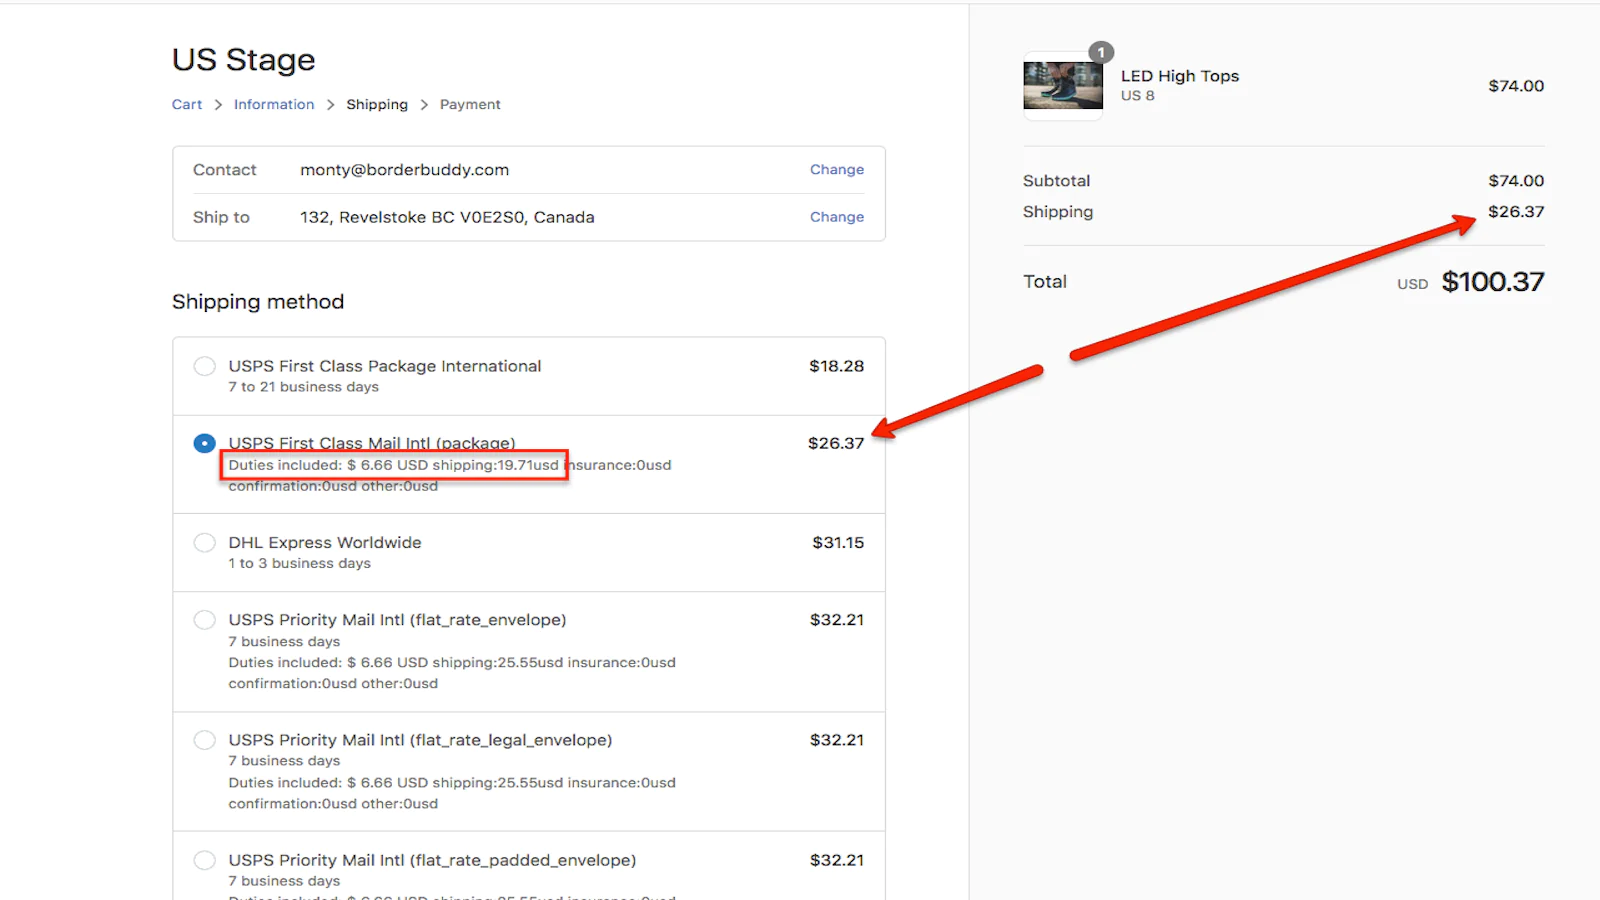The width and height of the screenshot is (1600, 900).
Task: Click the quantity badge on product image
Action: [1101, 53]
